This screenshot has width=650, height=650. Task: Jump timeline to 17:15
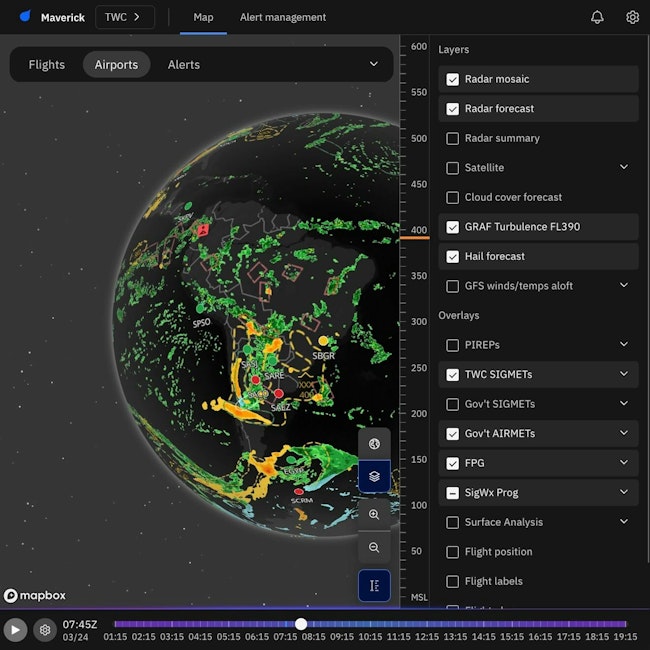coord(568,636)
